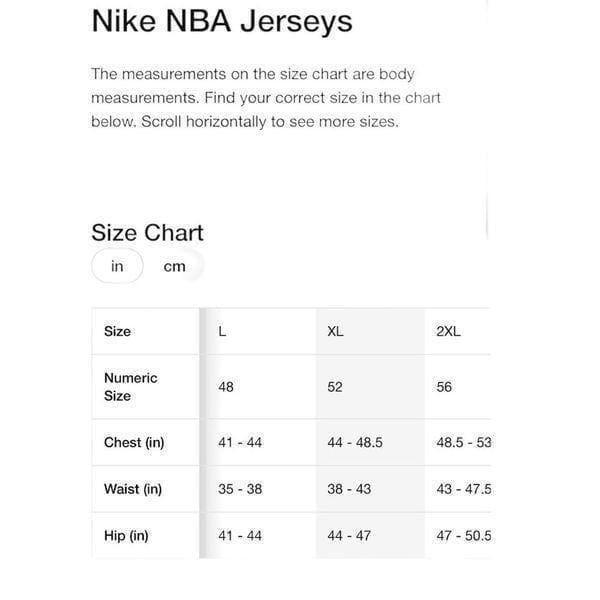
Task: Select the 'in' unit toggle
Action: [x=117, y=266]
